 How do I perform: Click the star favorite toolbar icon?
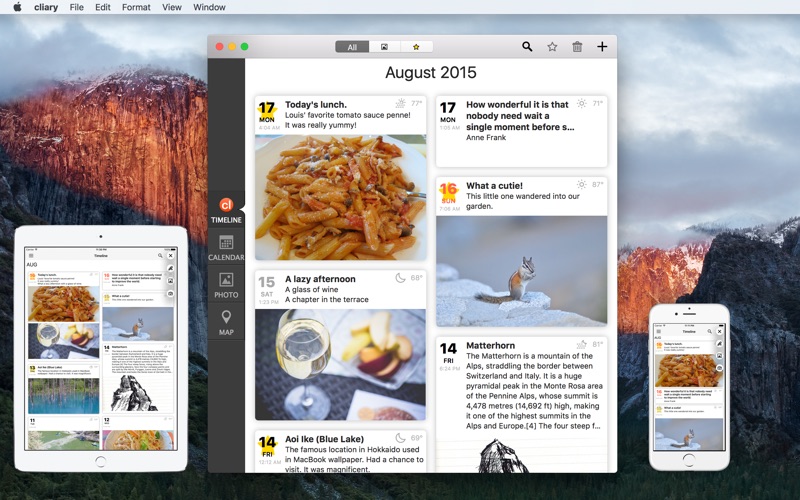pyautogui.click(x=552, y=47)
